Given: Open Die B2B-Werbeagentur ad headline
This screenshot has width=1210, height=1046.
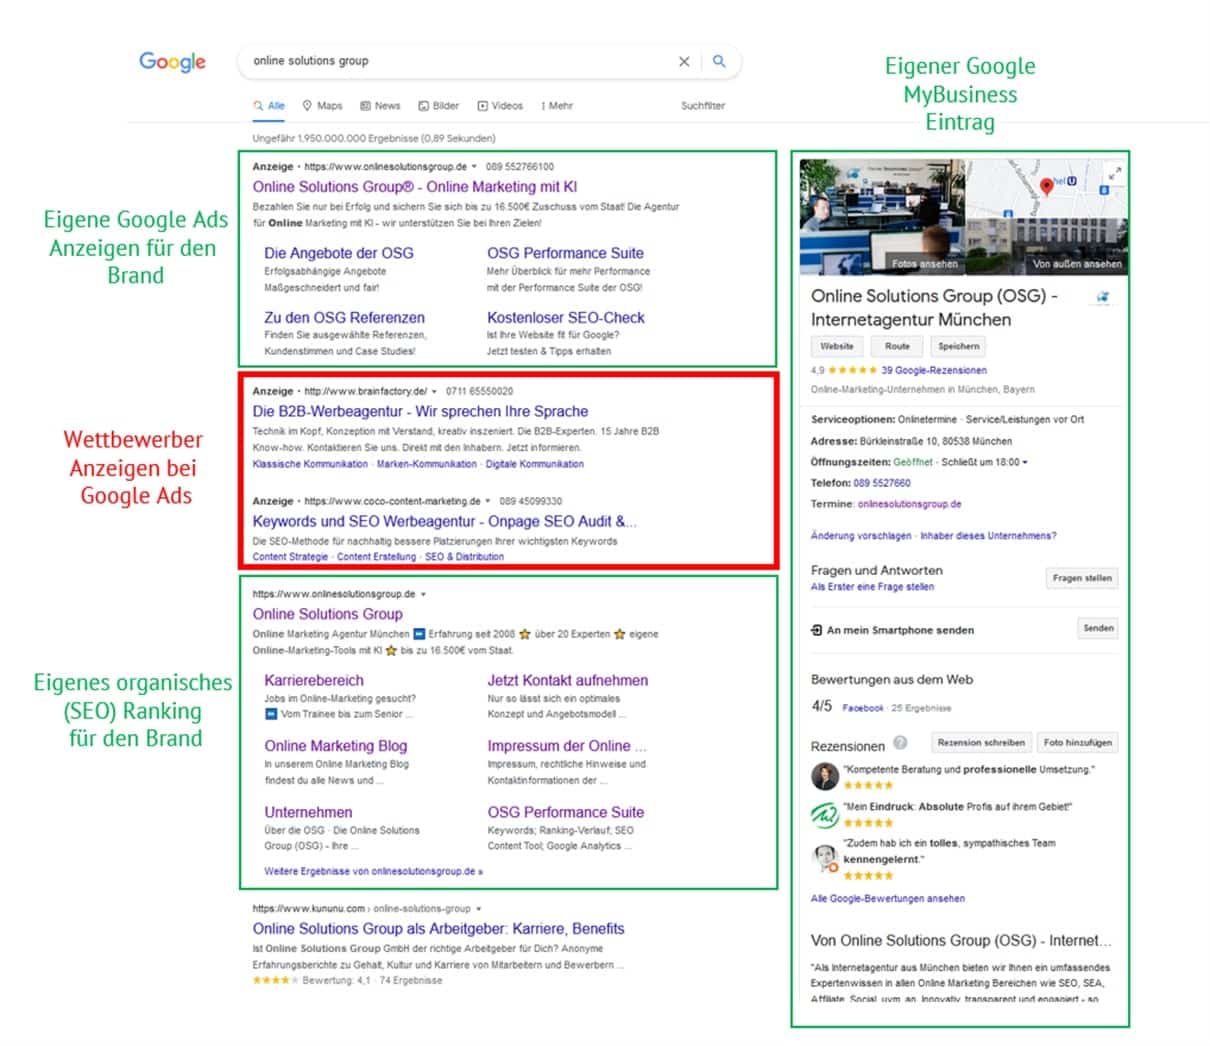Looking at the screenshot, I should coord(420,411).
